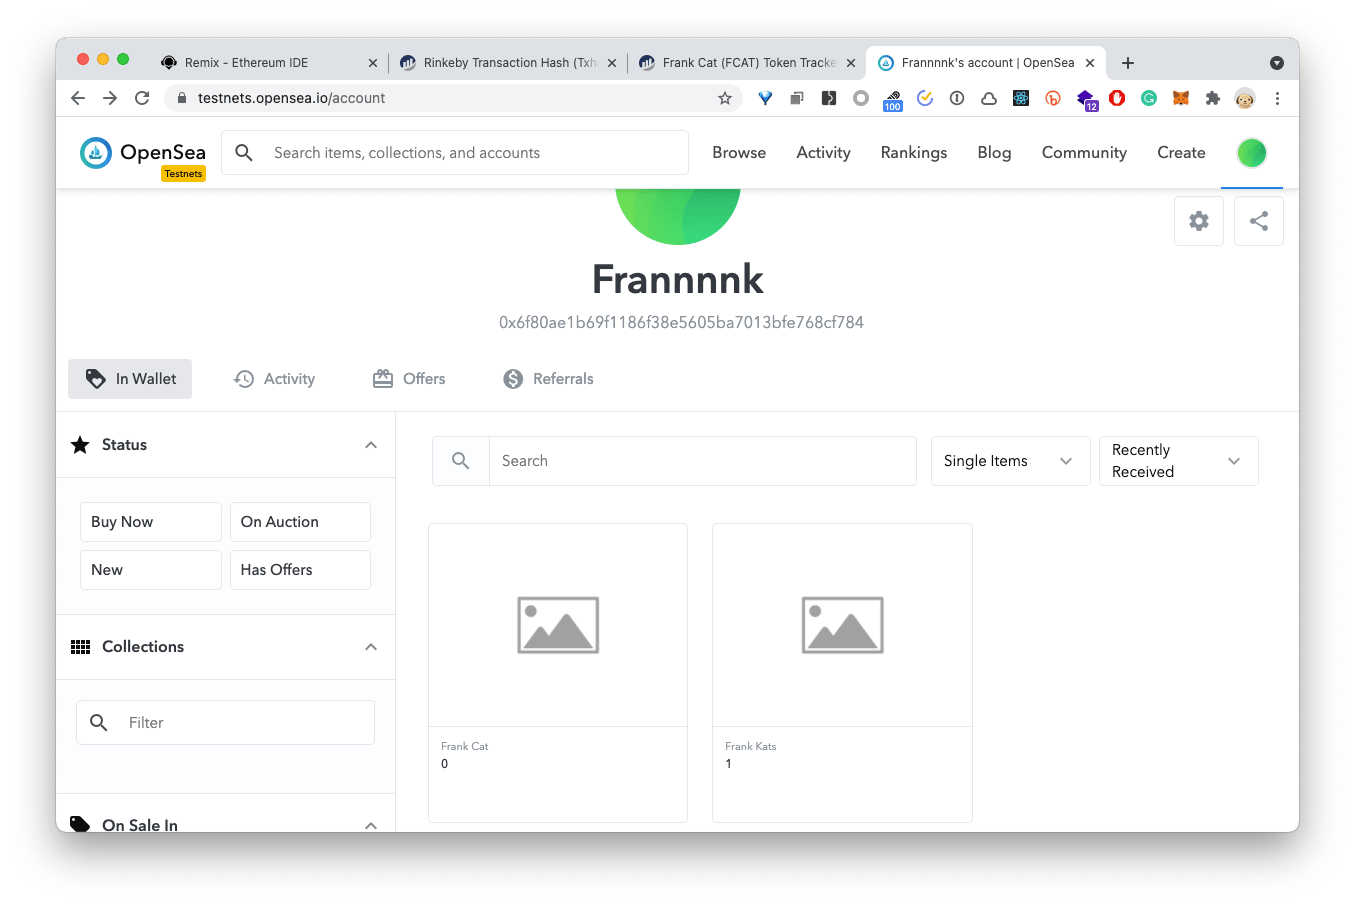This screenshot has width=1355, height=906.
Task: Open the Rankings page link
Action: click(x=913, y=153)
